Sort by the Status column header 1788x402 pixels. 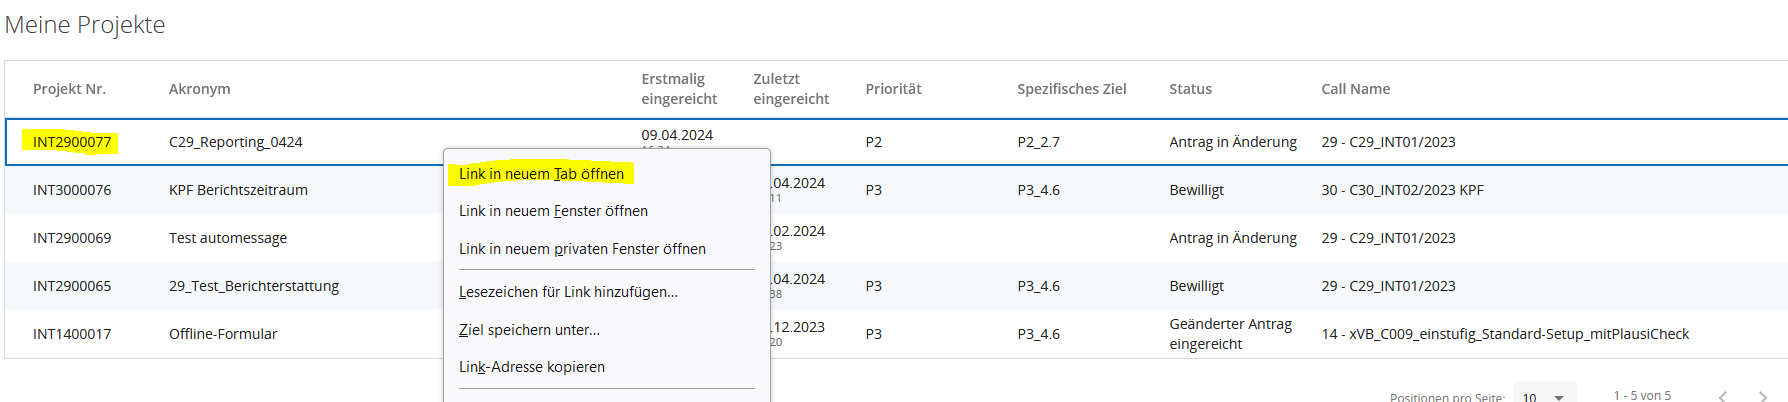[x=1190, y=89]
